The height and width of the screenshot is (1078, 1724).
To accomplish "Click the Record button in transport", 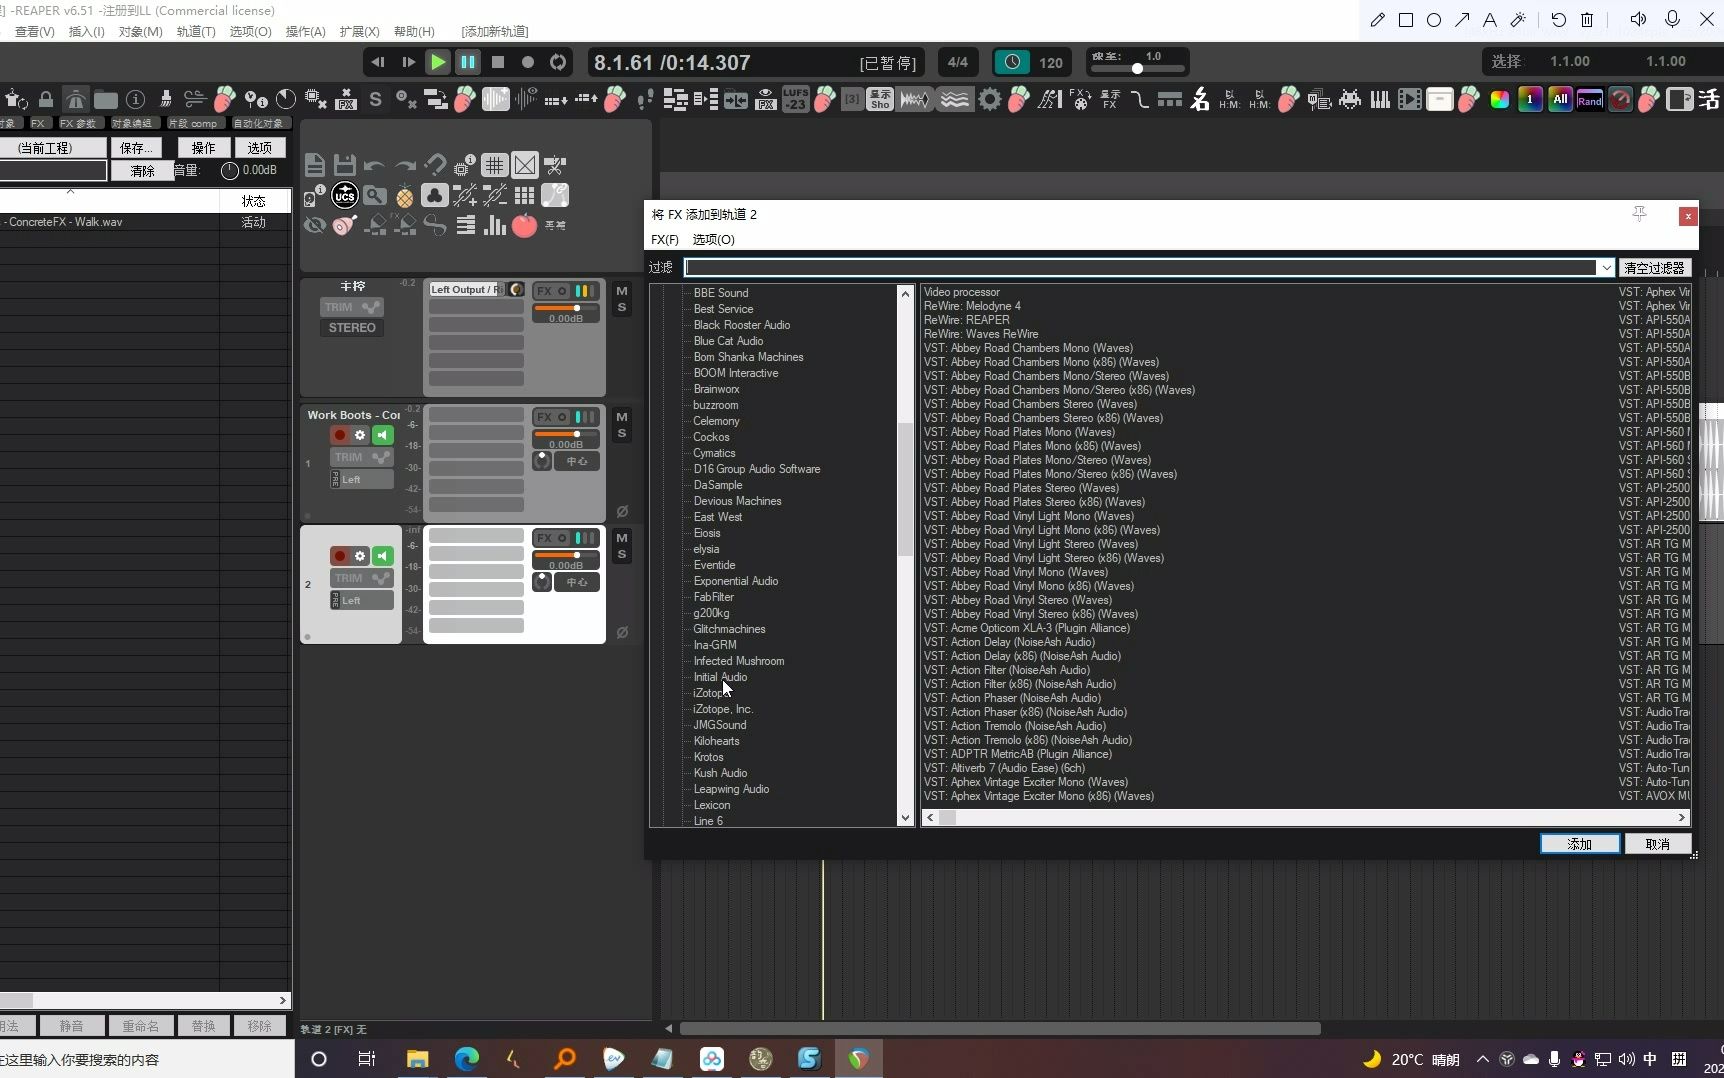I will [x=528, y=62].
